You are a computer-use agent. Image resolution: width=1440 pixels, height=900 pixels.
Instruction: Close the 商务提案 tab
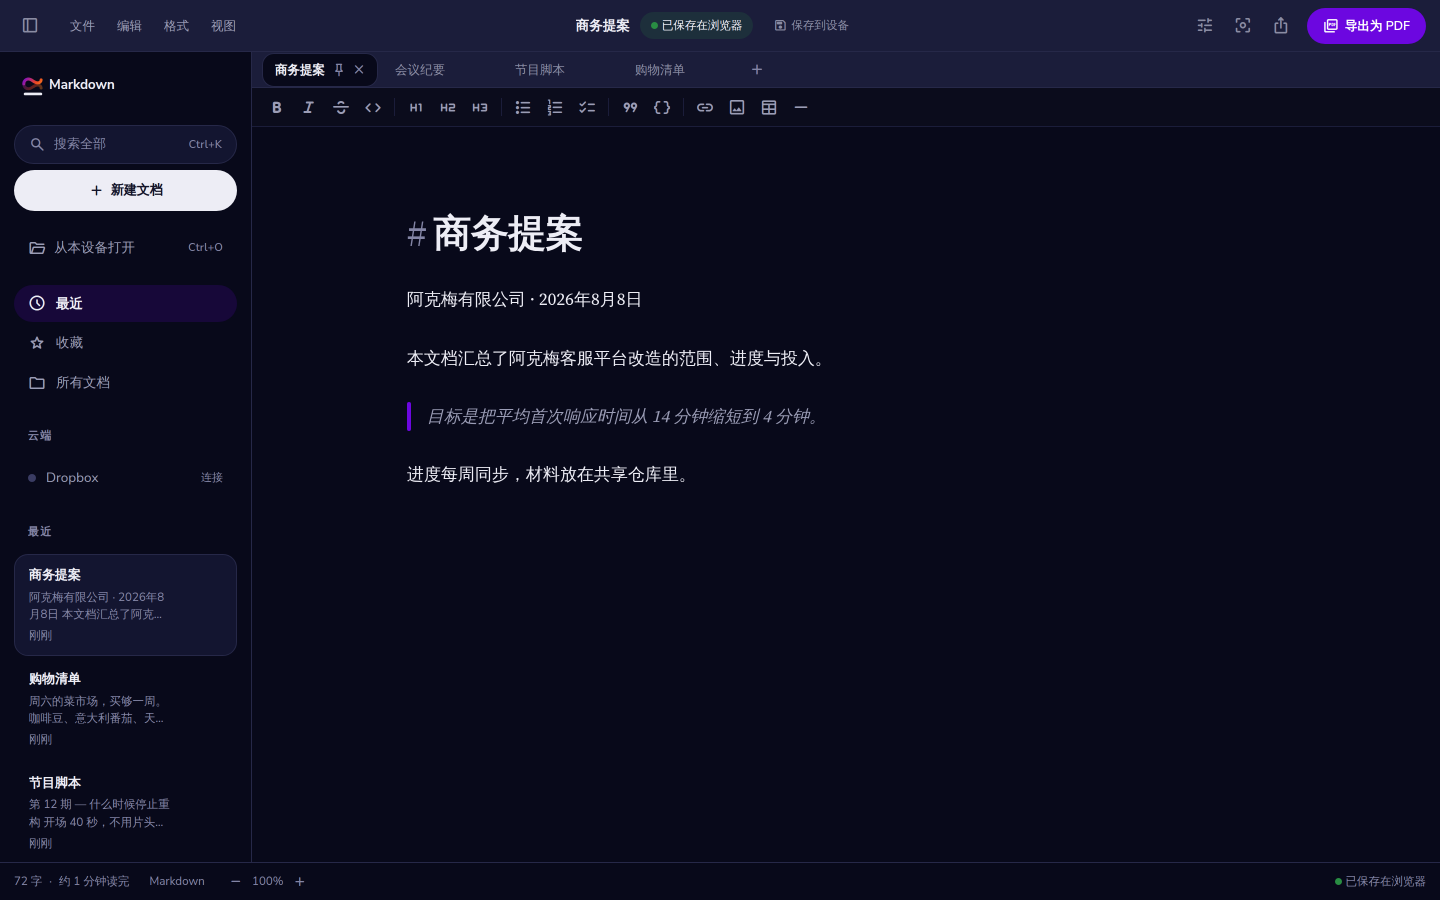(x=359, y=69)
